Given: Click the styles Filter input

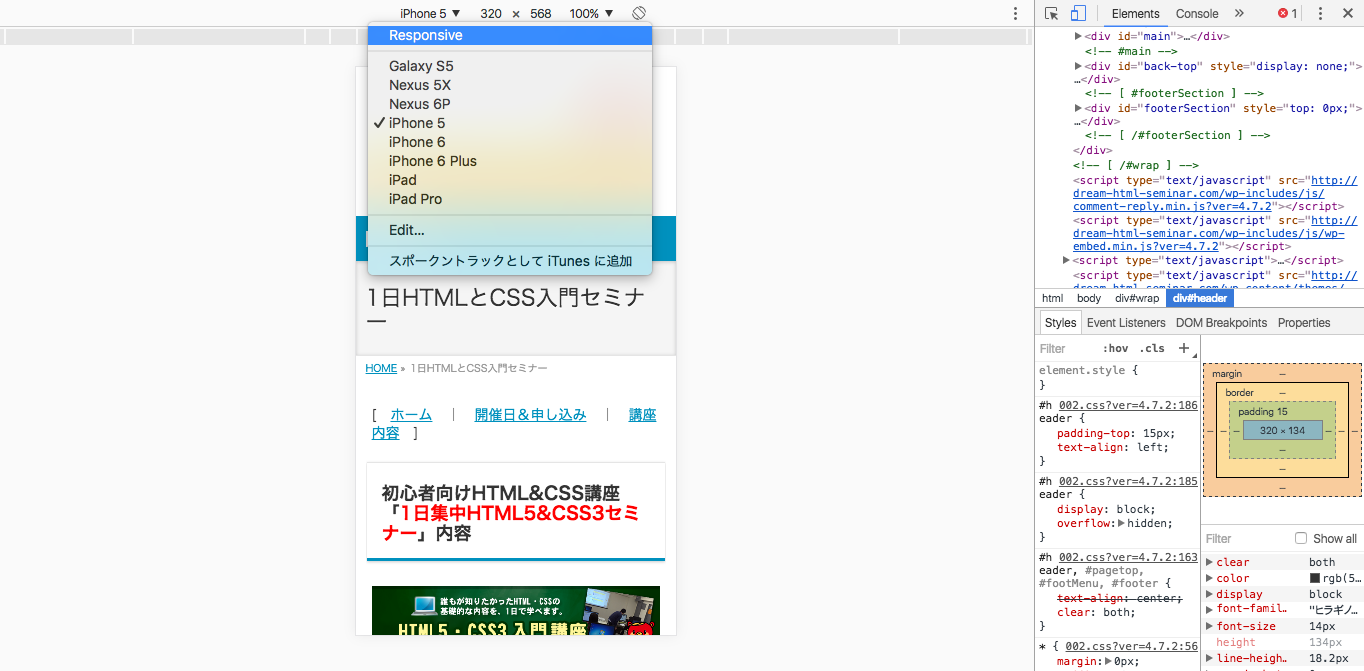Looking at the screenshot, I should [1065, 348].
